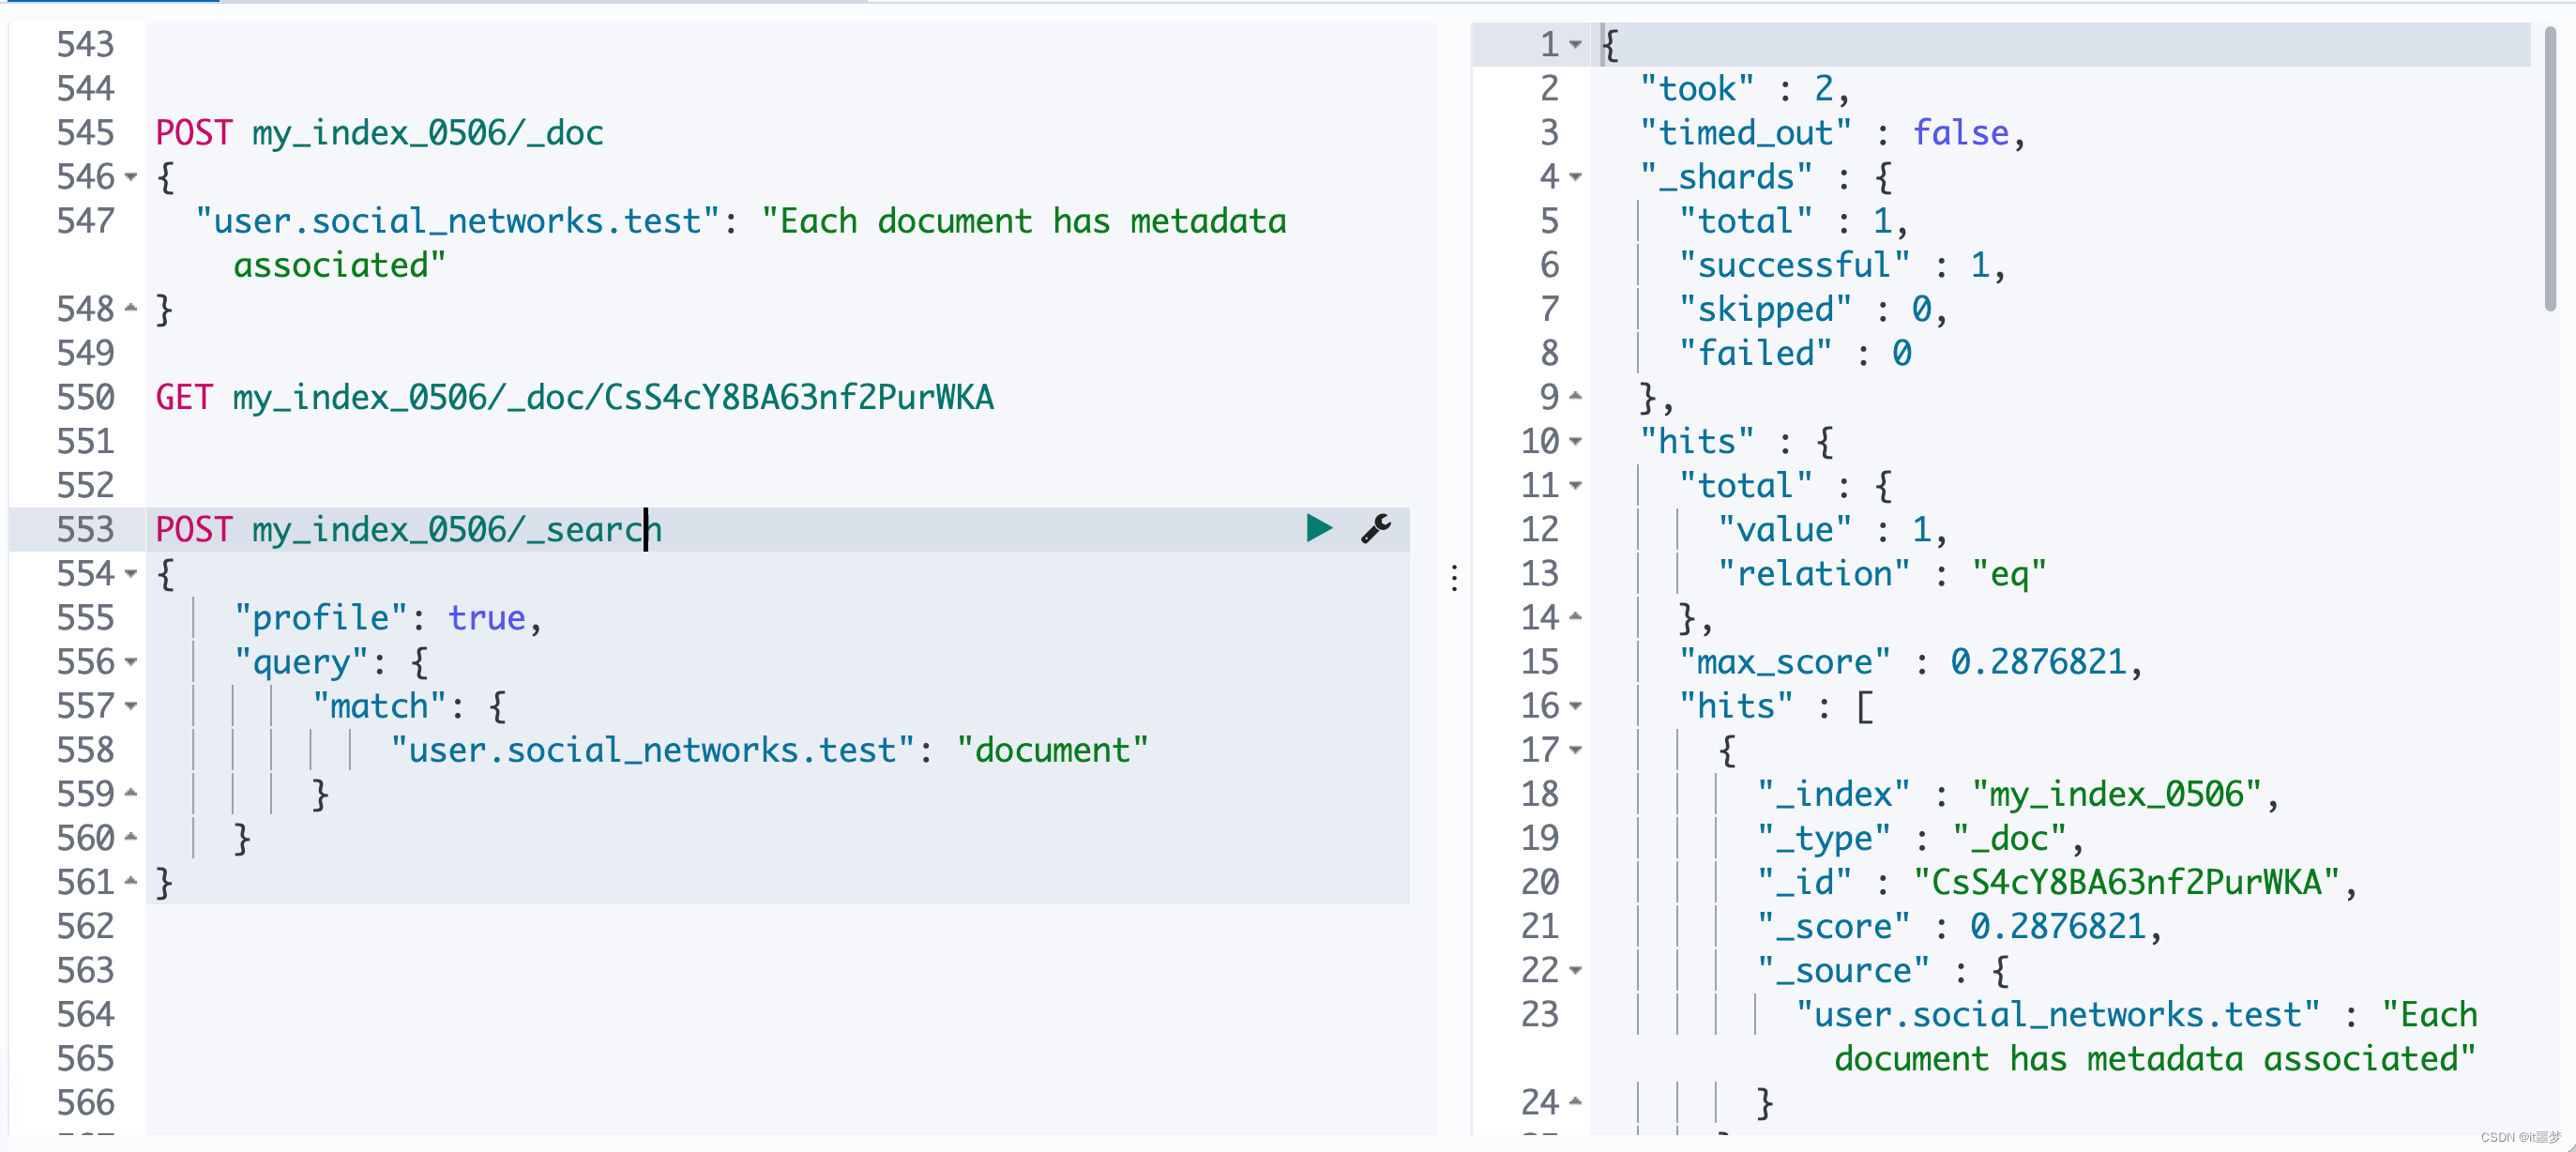
Task: Click the "profile": true line
Action: pyautogui.click(x=388, y=618)
